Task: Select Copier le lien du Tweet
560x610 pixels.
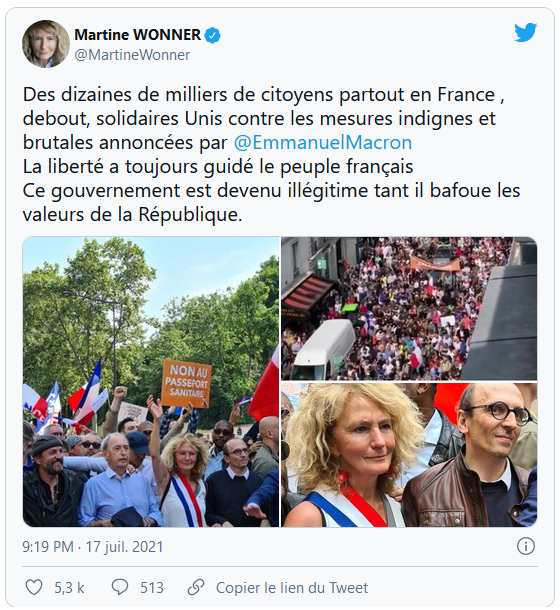Action: click(292, 588)
